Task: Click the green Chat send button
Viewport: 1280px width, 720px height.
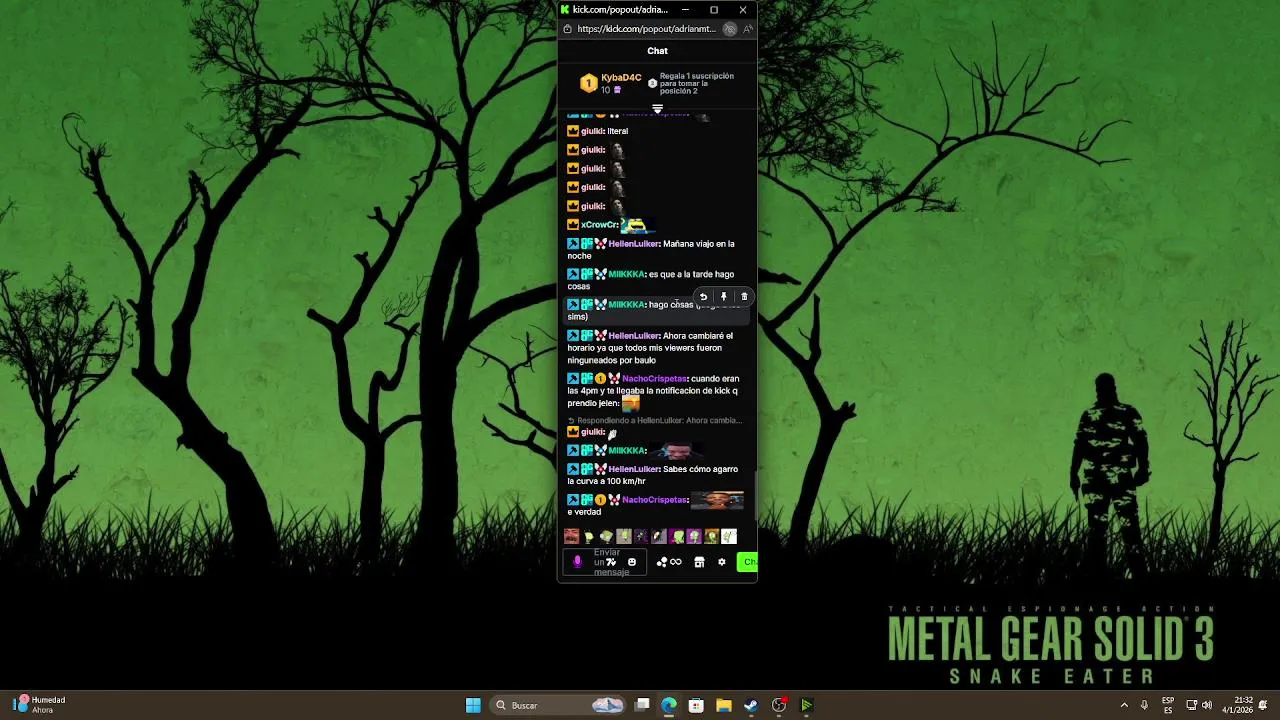Action: point(747,562)
